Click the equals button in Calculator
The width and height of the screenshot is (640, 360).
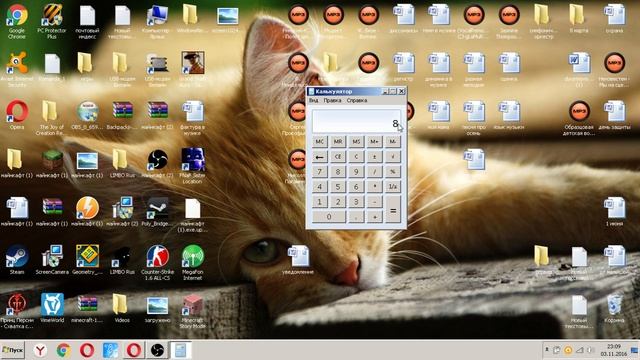point(393,210)
